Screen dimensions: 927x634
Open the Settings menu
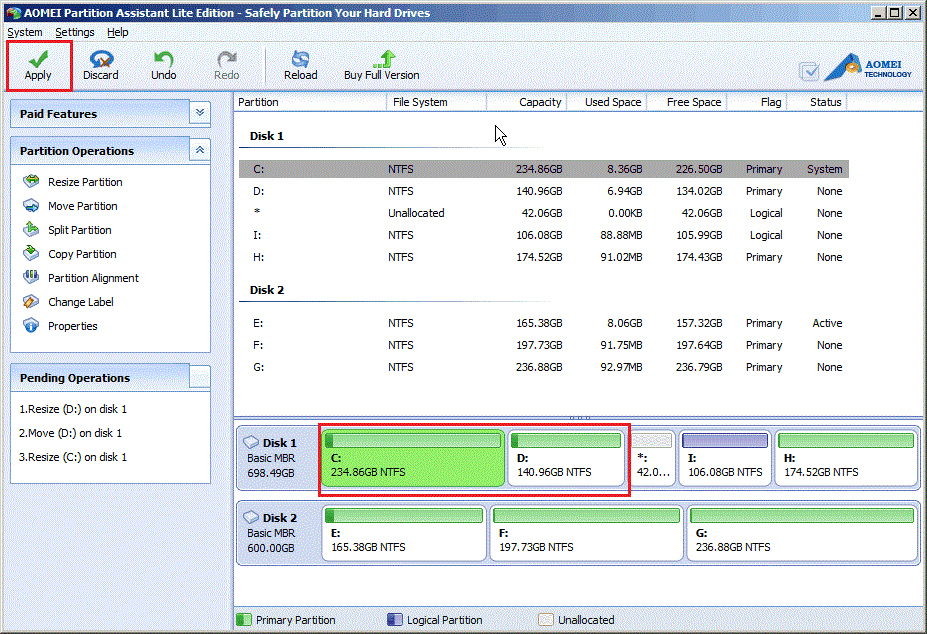click(75, 32)
